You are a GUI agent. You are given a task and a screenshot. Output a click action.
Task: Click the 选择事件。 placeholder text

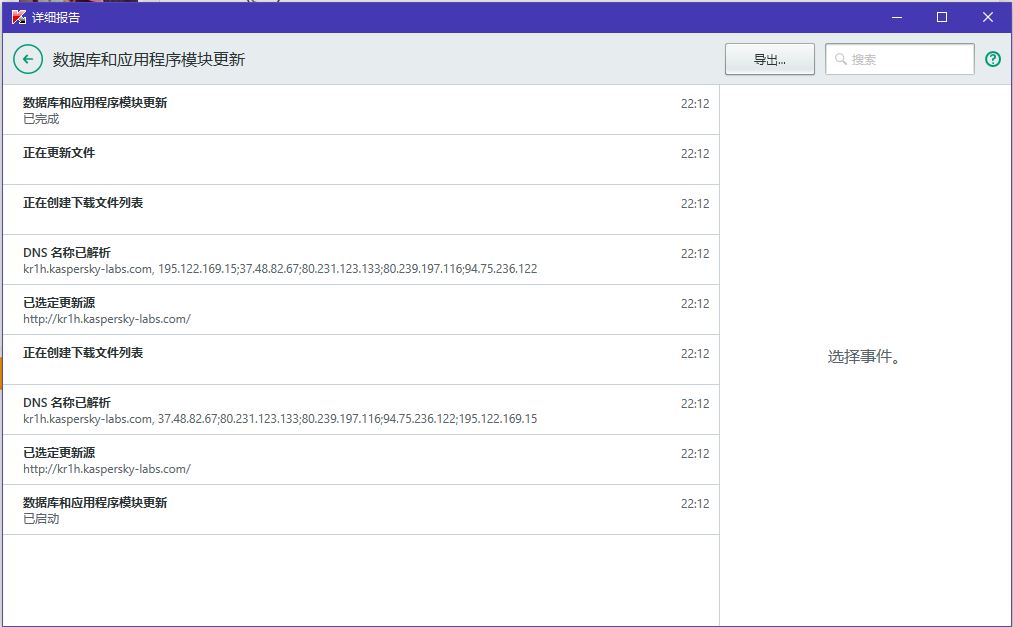(x=864, y=356)
